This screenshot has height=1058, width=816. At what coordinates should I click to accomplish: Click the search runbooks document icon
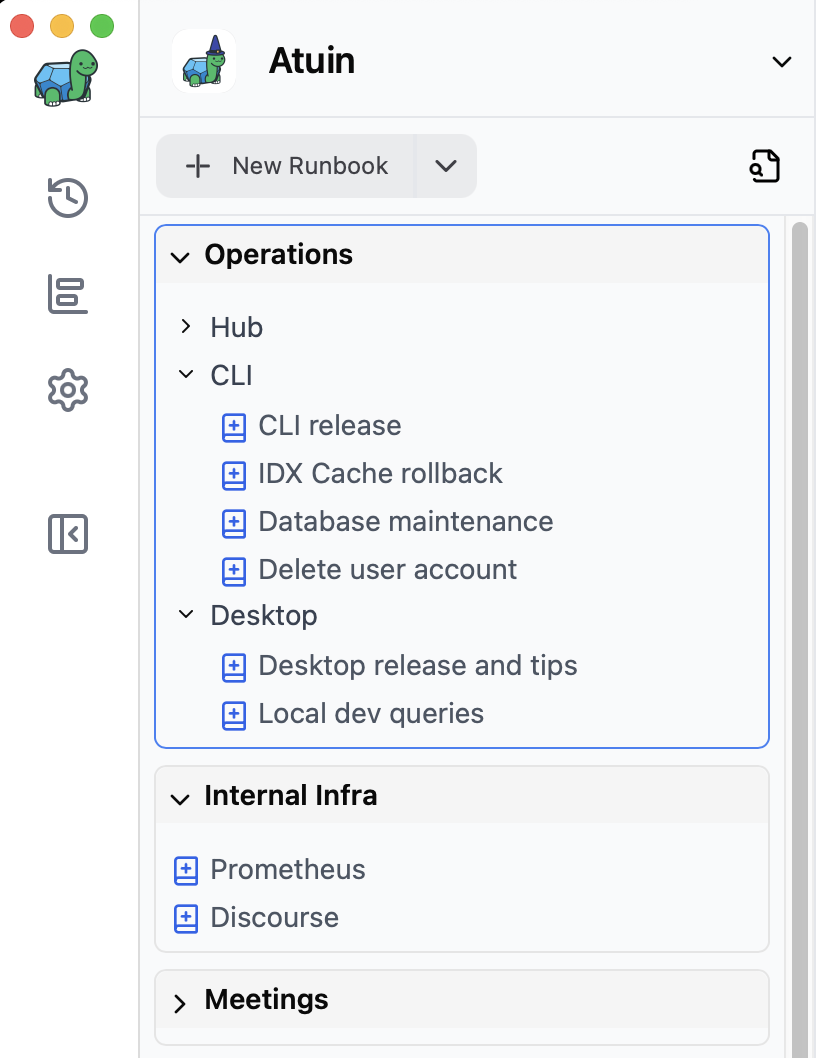point(765,166)
